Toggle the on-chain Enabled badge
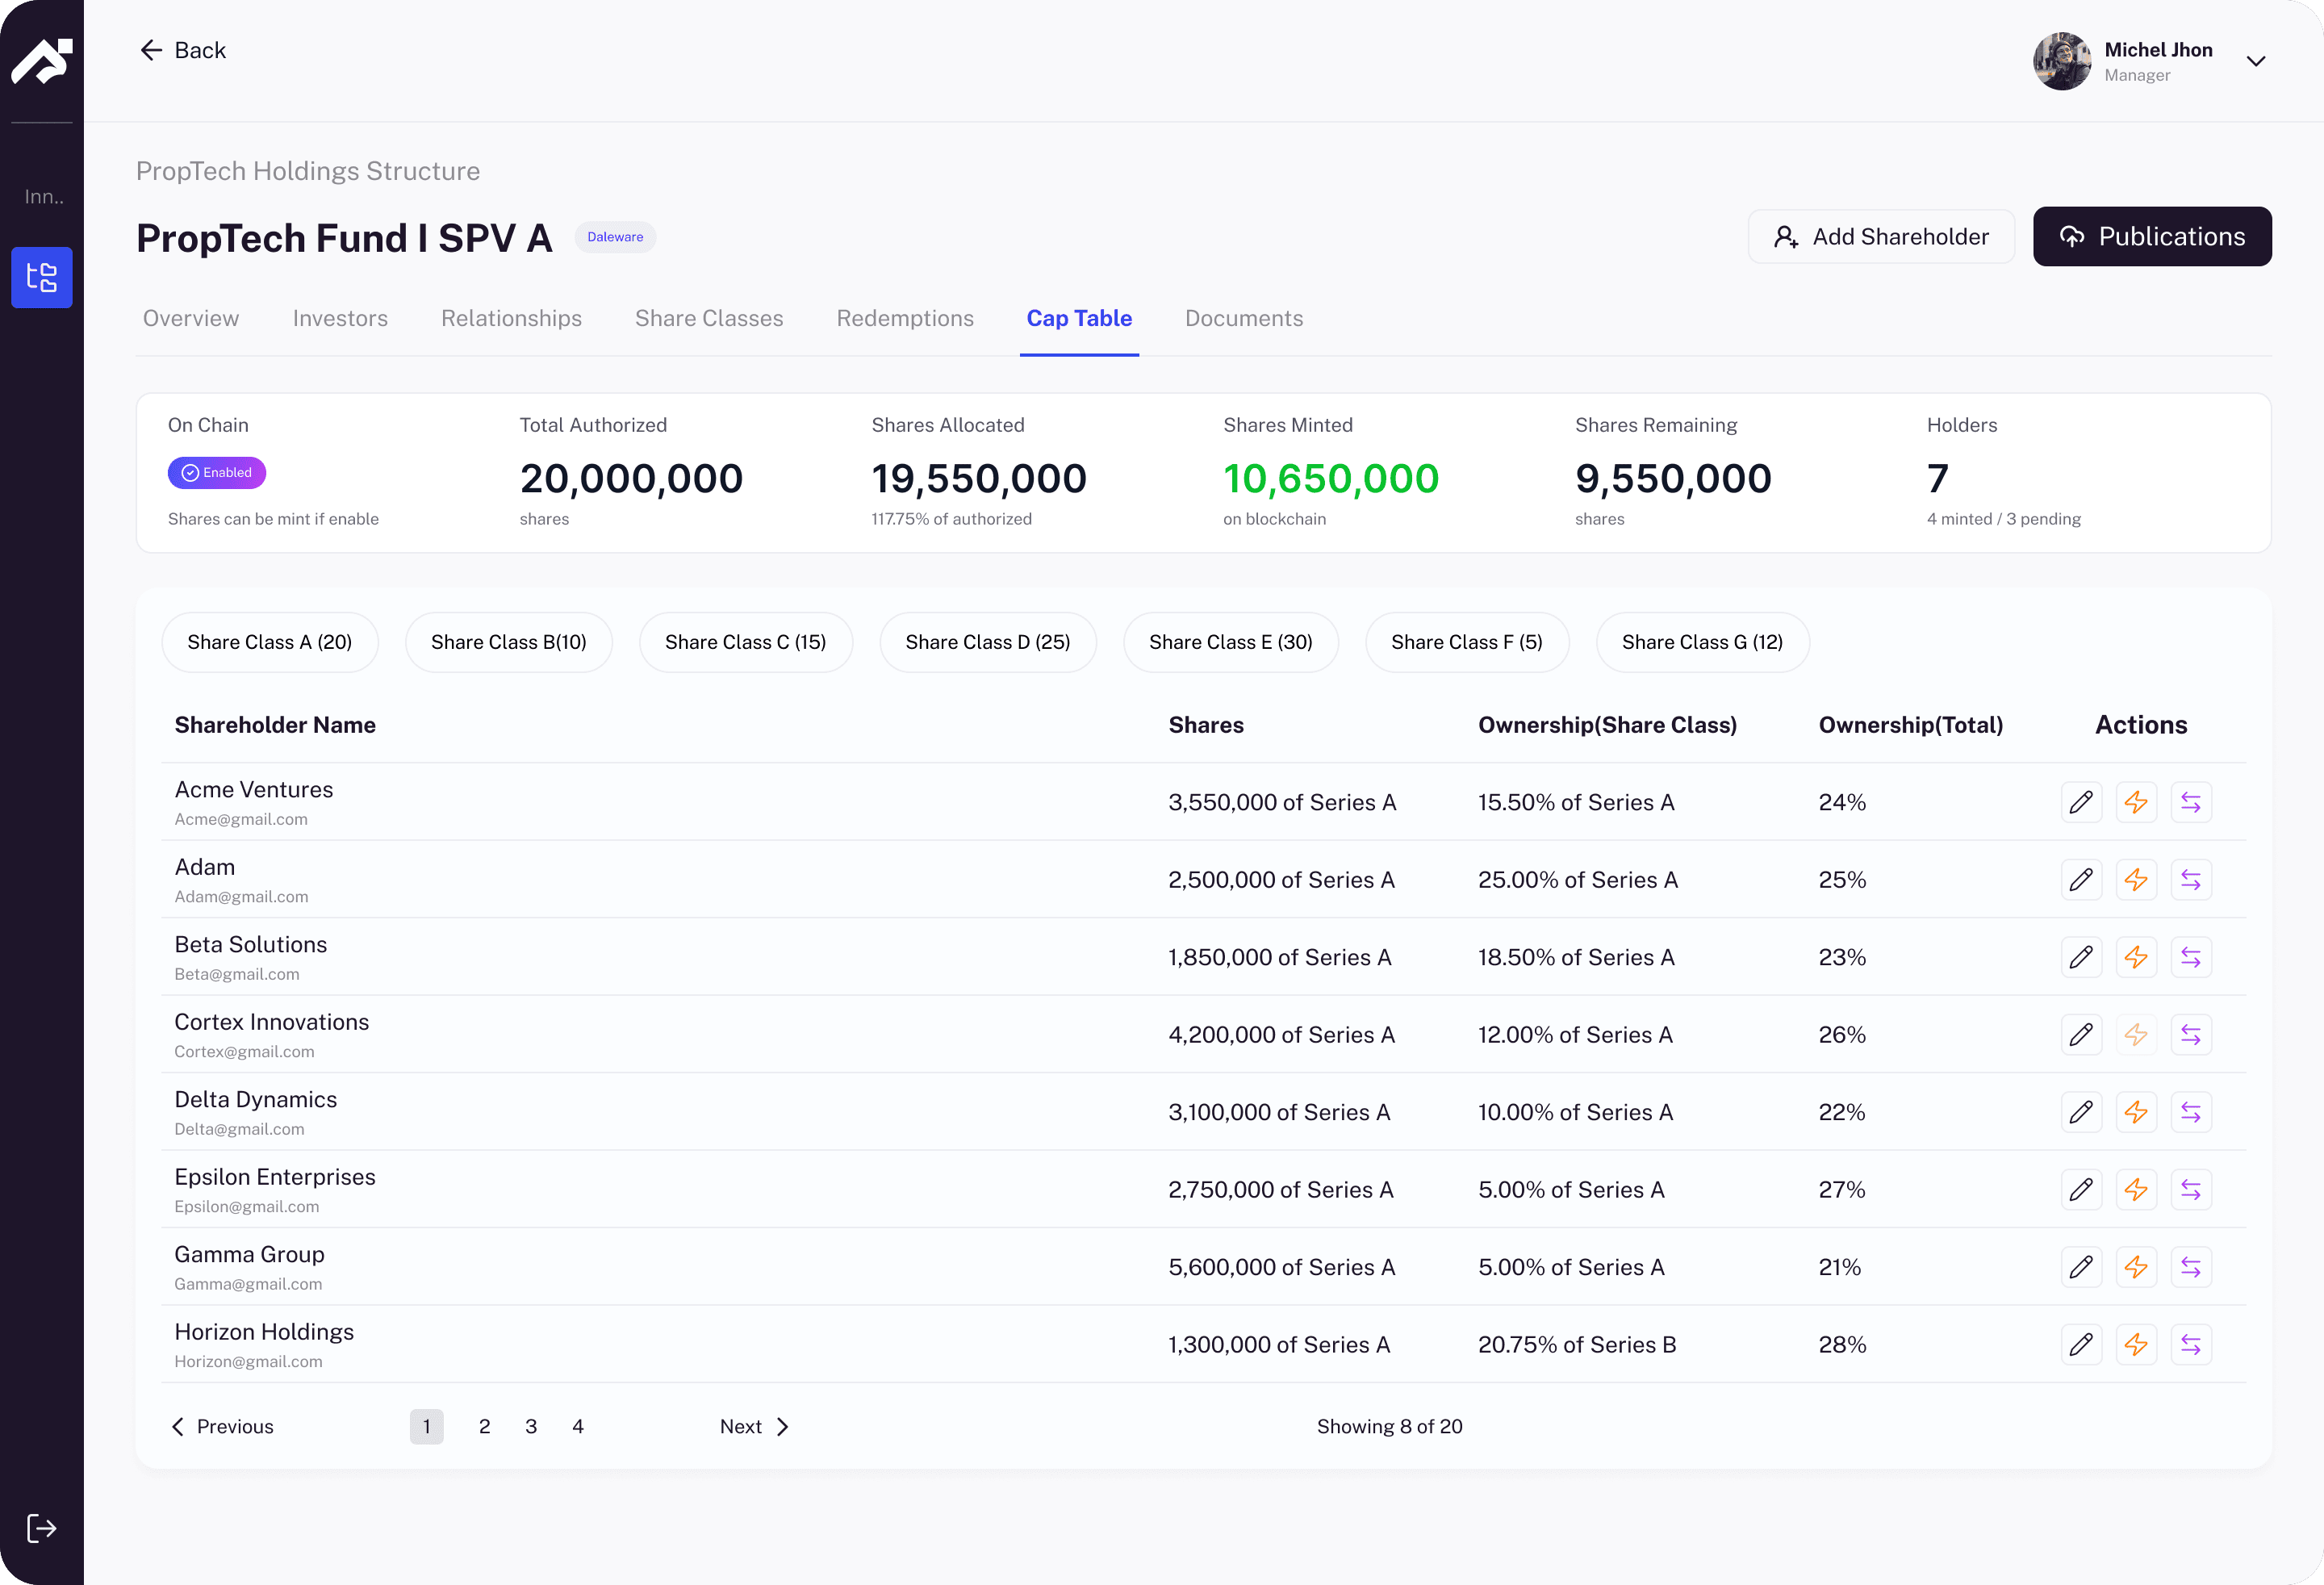This screenshot has width=2324, height=1585. pos(216,472)
